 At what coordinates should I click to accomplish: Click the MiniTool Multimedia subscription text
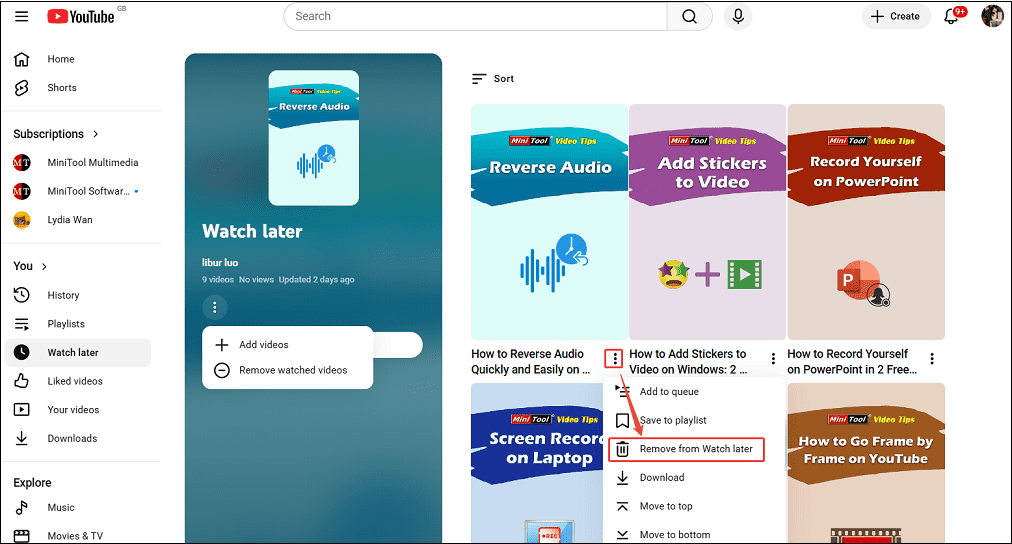(x=93, y=163)
